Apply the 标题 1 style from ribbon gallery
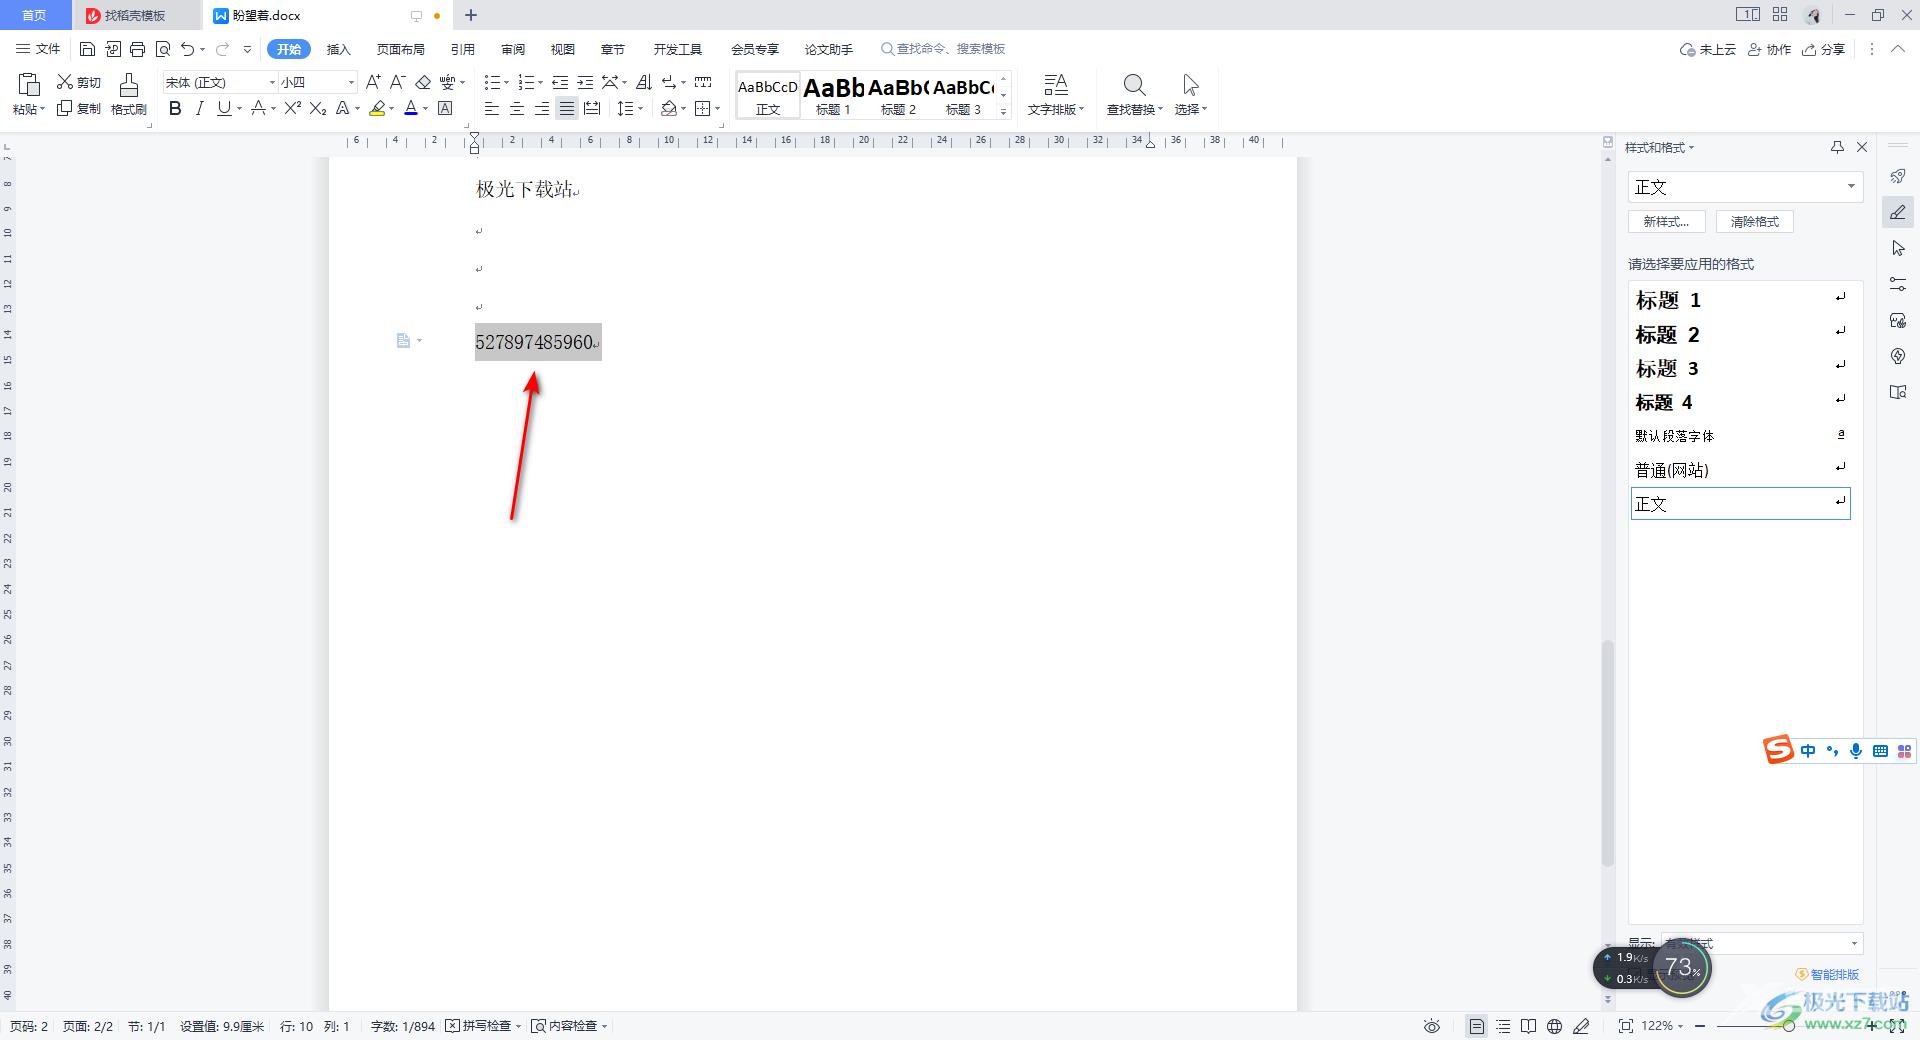Viewport: 1920px width, 1040px height. (833, 95)
